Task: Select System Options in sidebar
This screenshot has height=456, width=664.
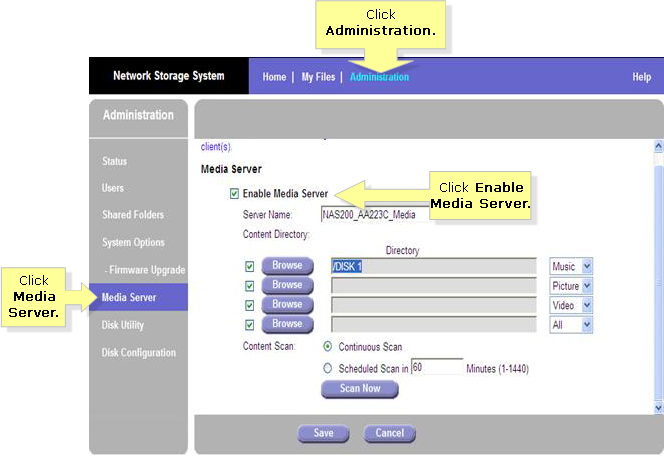Action: [133, 243]
